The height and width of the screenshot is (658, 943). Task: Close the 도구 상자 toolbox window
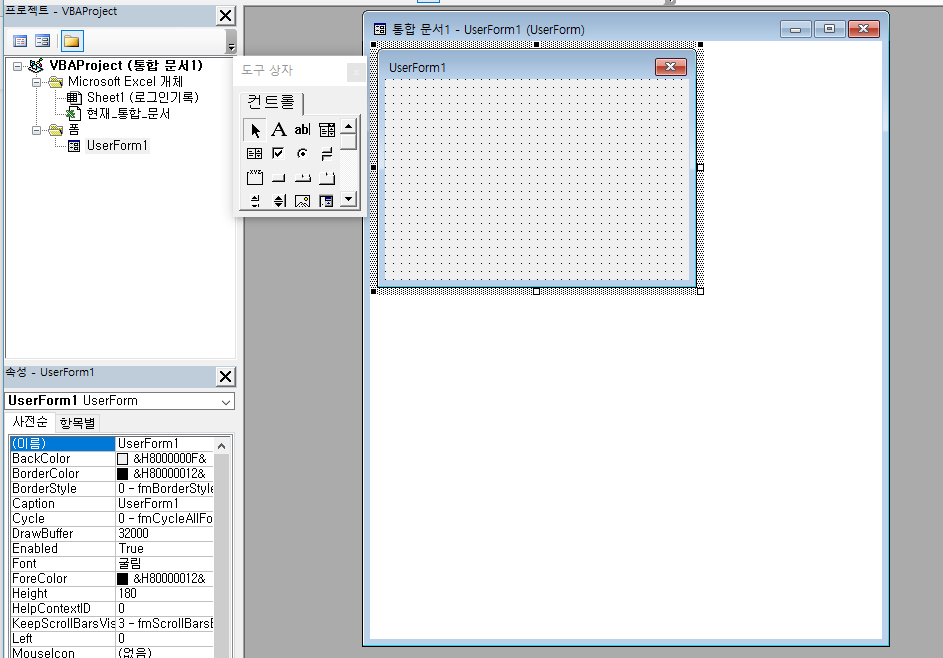356,72
